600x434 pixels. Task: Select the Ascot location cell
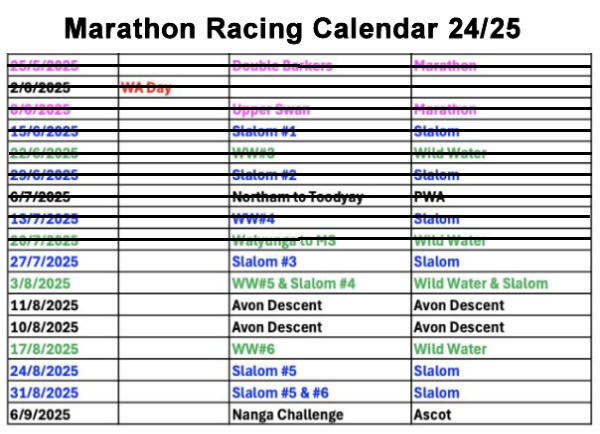(x=433, y=415)
